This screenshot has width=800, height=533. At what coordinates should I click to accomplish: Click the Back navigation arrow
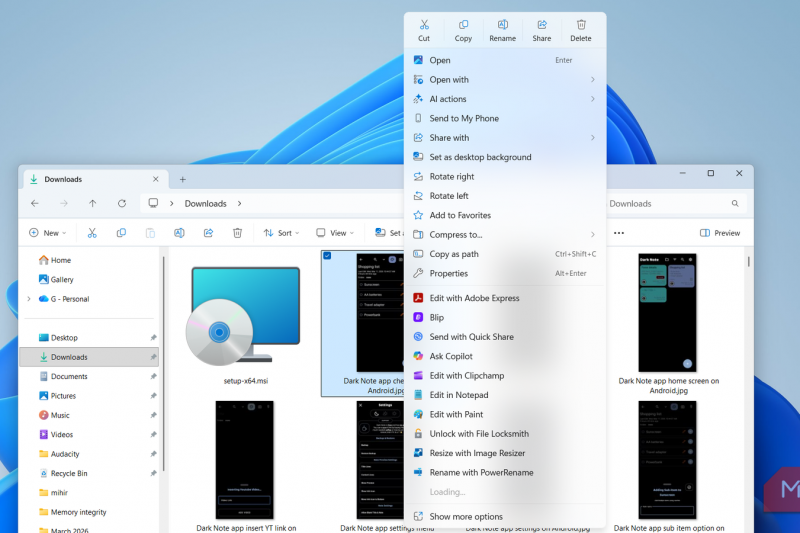tap(35, 204)
